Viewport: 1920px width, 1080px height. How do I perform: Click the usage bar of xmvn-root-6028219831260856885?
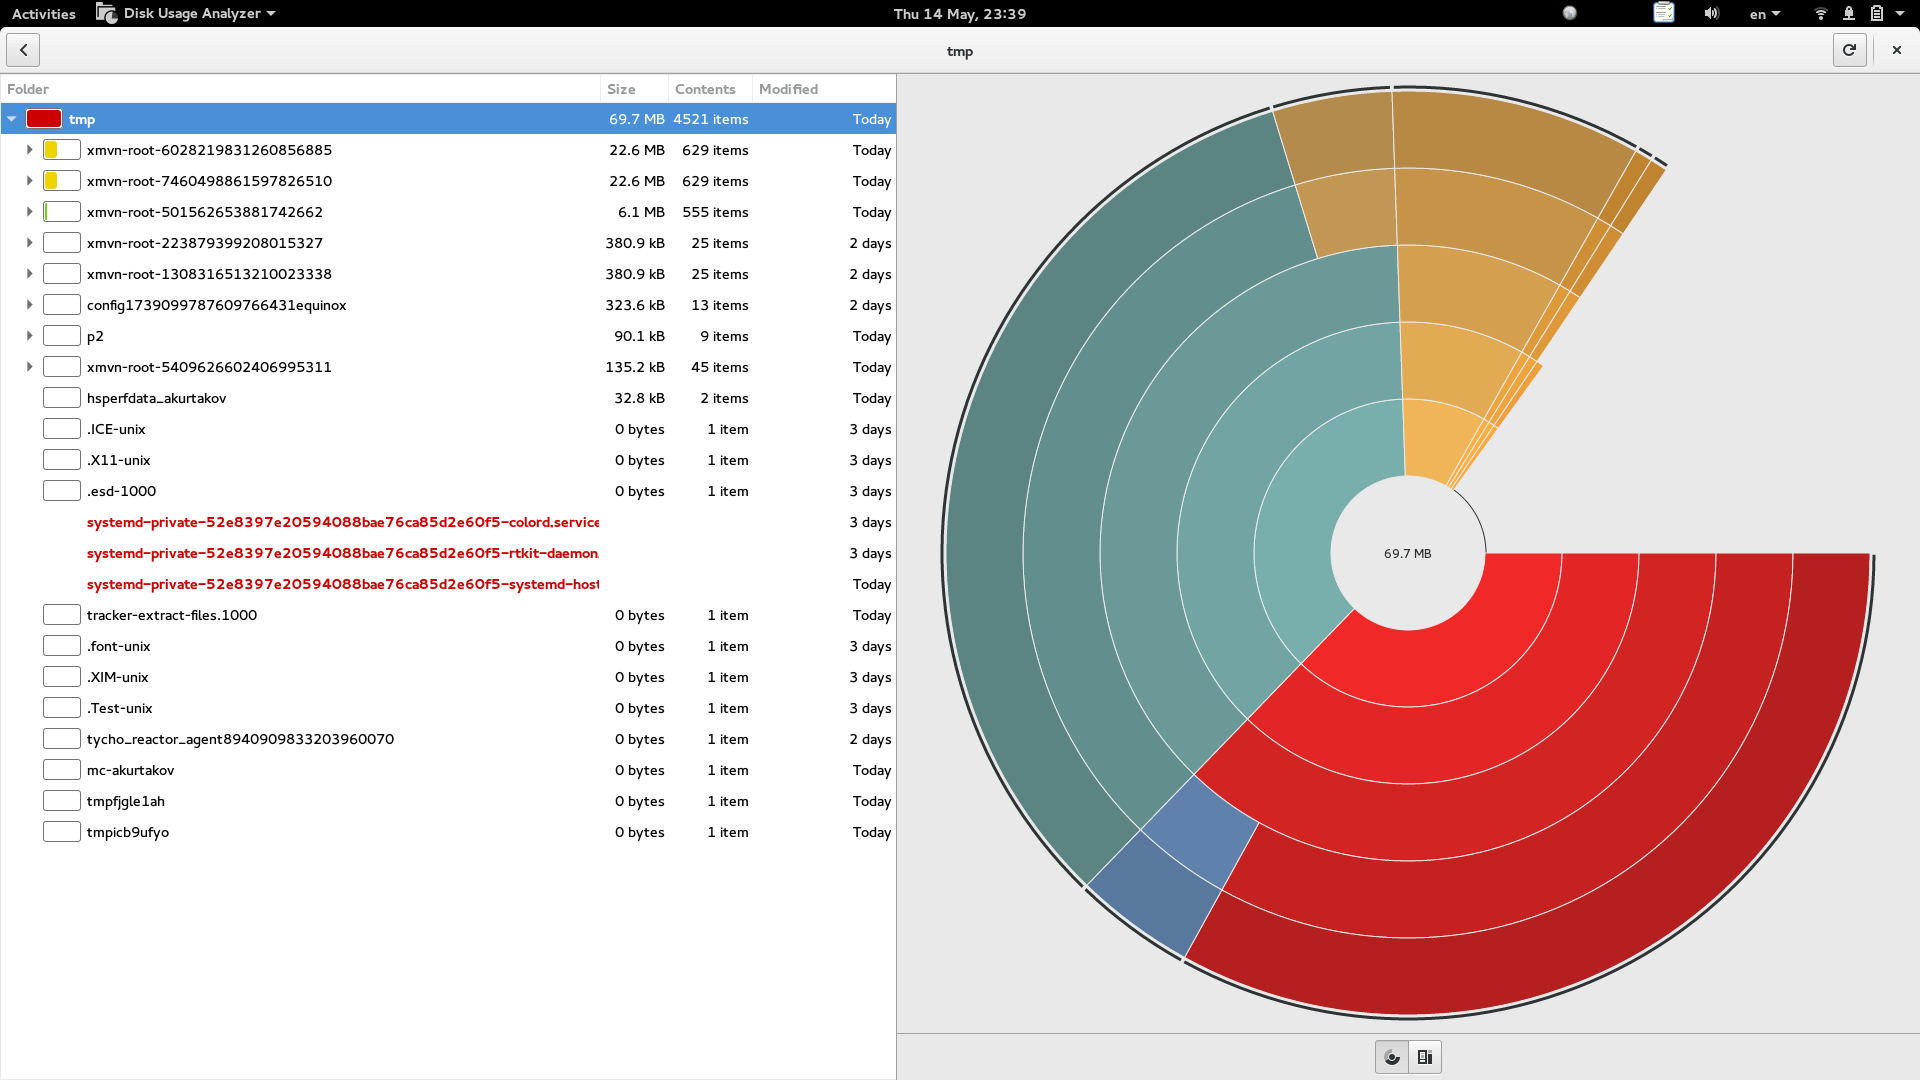(x=62, y=150)
